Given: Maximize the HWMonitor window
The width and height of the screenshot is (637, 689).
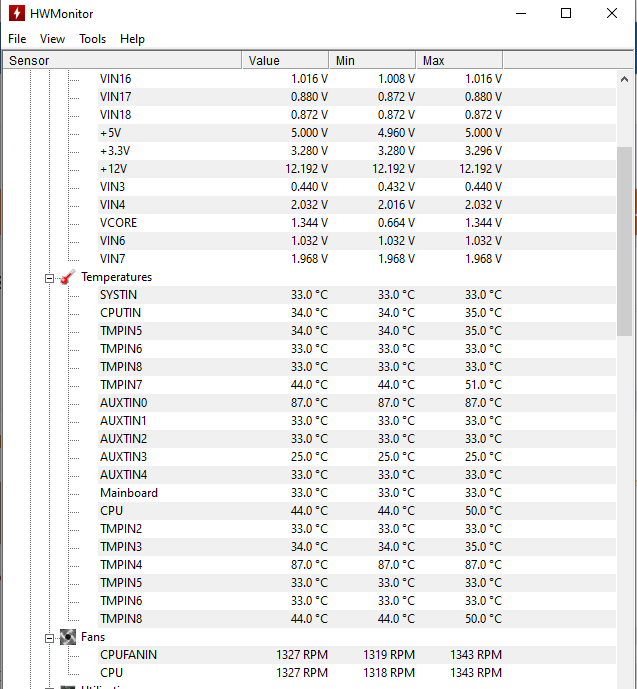Looking at the screenshot, I should 566,14.
